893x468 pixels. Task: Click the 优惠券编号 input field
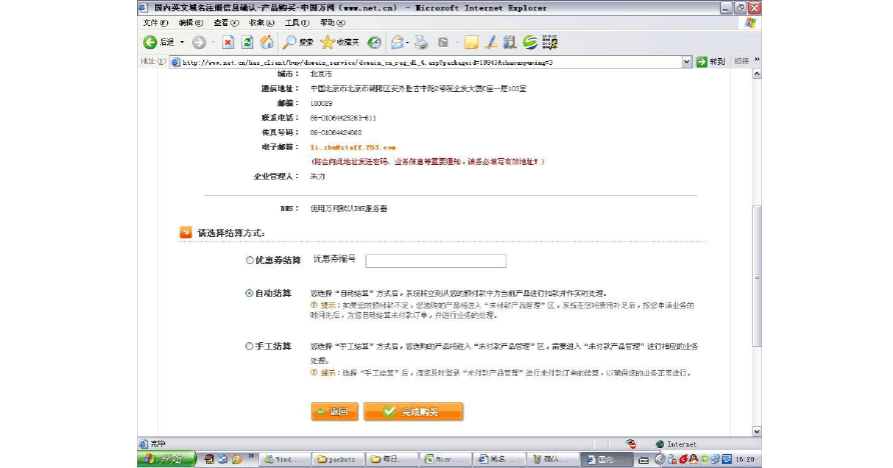point(435,261)
